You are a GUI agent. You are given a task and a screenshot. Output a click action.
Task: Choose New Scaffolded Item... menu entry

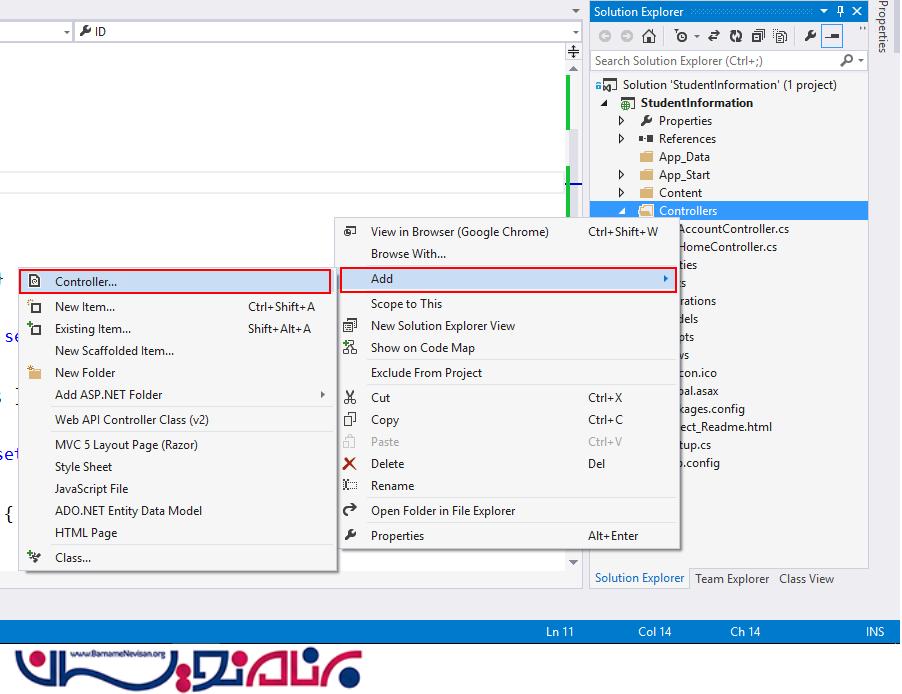point(114,351)
